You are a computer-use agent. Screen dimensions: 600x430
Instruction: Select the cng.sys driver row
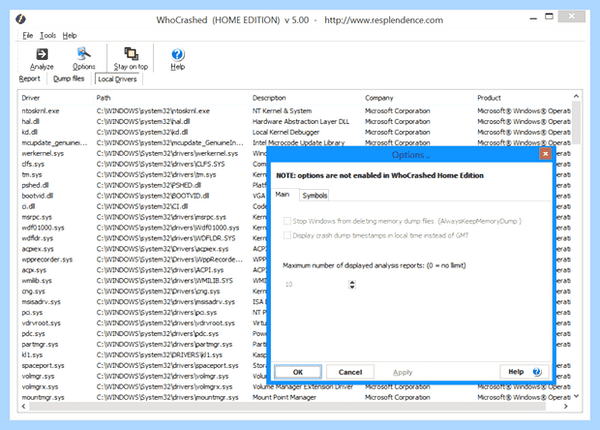143,292
